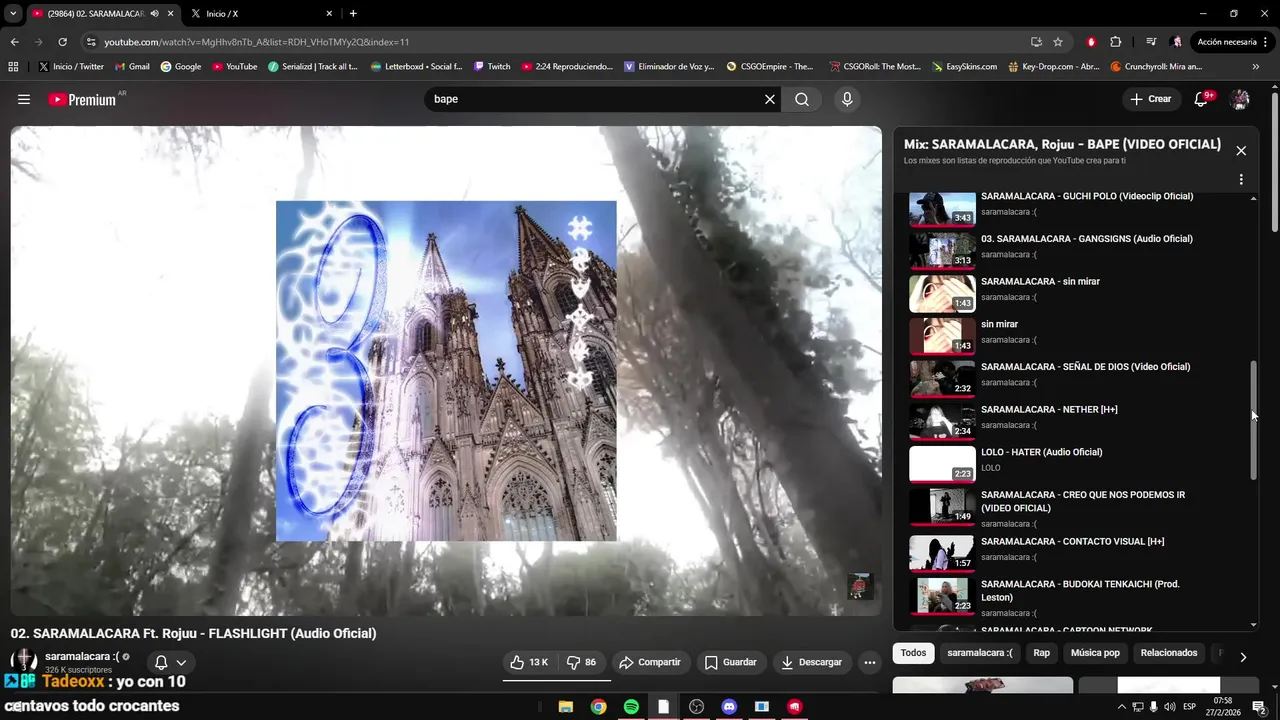This screenshot has width=1280, height=720.
Task: Open the apps grid in bookmarks bar
Action: tap(13, 67)
